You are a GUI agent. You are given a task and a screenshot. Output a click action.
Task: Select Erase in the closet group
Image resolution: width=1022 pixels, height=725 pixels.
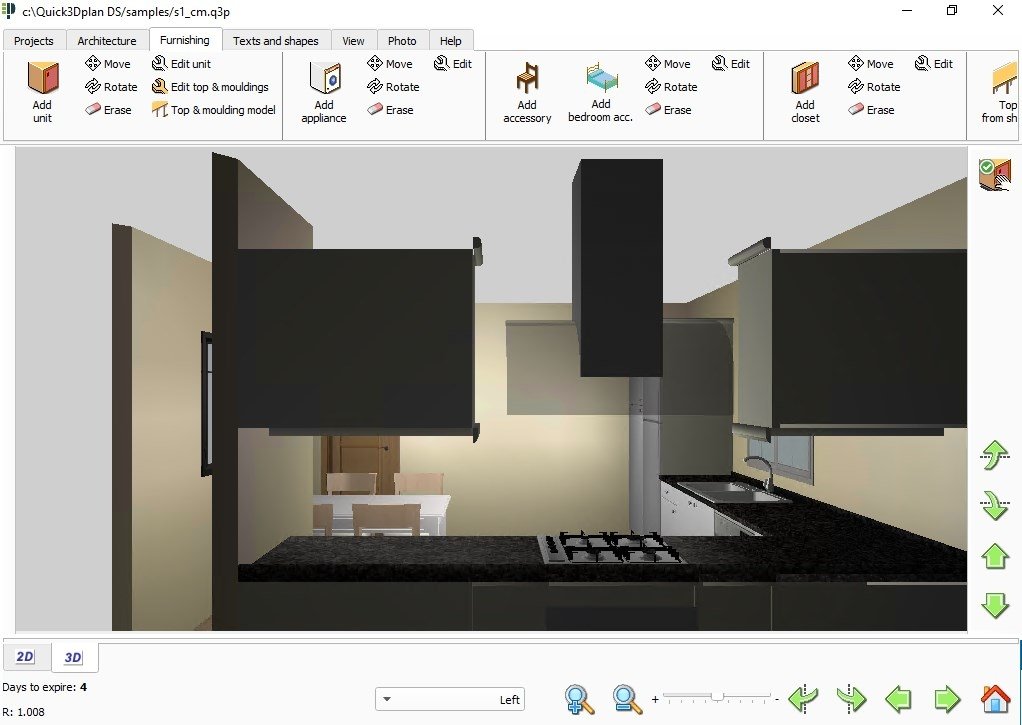click(871, 110)
